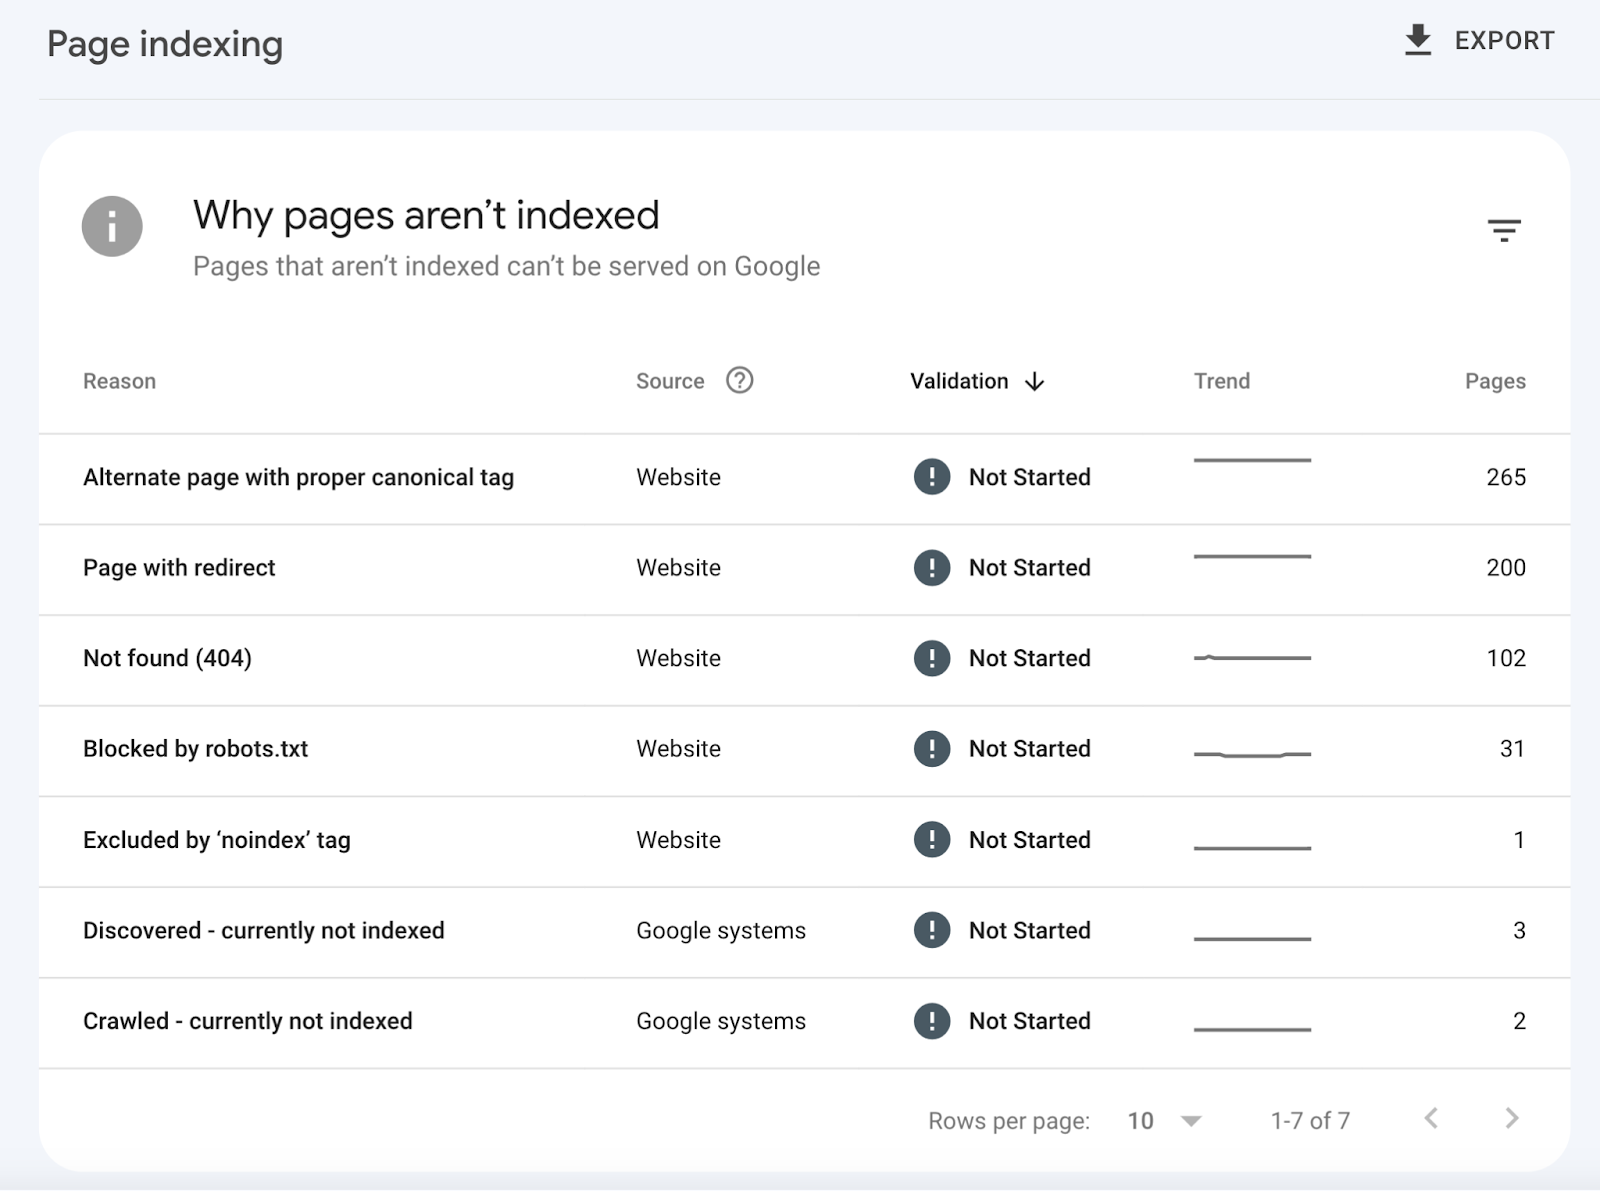Open the Page with redirect issue details
The image size is (1600, 1191).
pyautogui.click(x=179, y=567)
